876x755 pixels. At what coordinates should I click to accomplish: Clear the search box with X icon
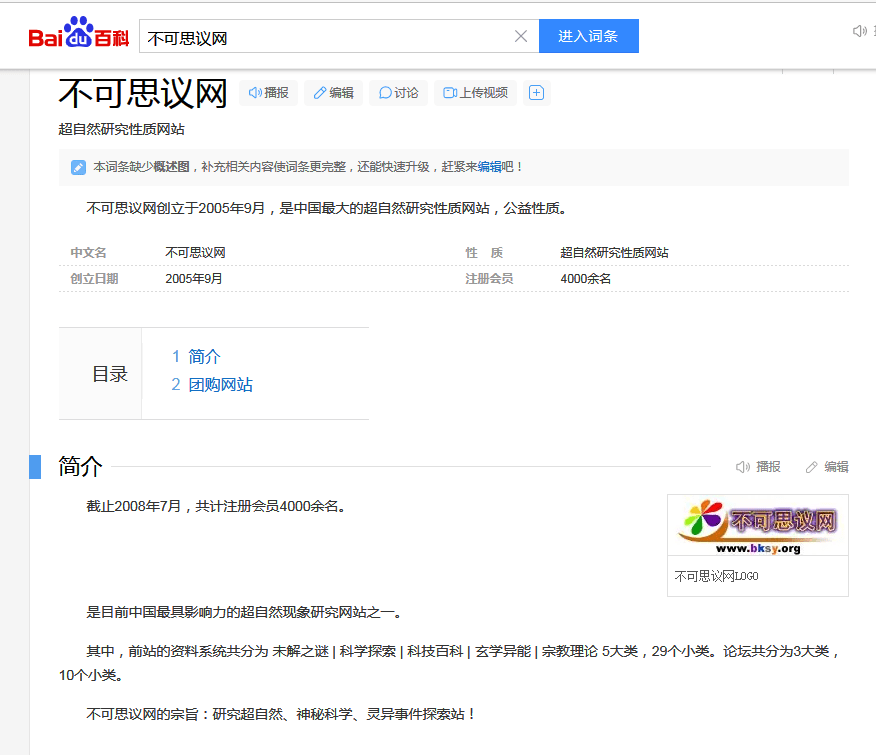click(x=520, y=36)
